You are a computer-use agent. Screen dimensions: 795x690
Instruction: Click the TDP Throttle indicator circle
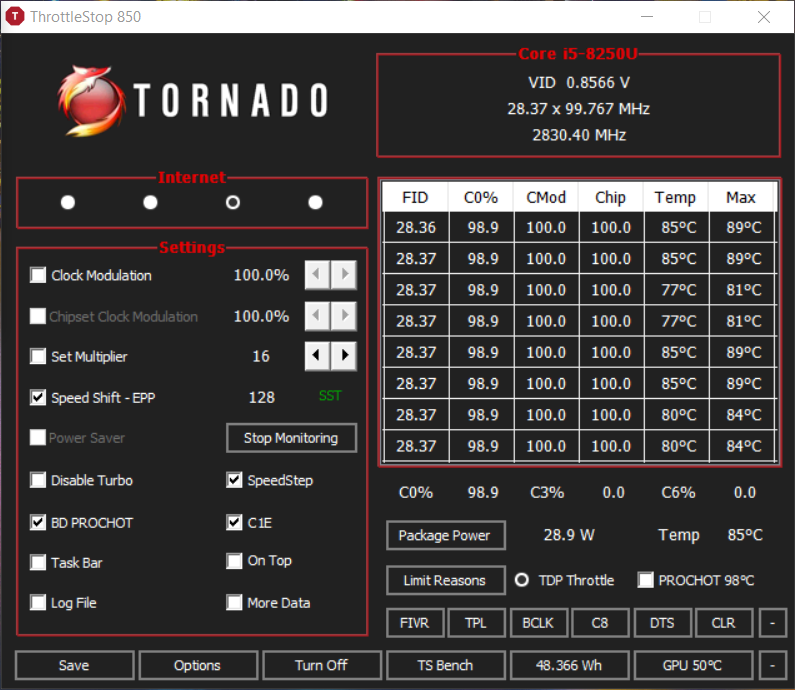[522, 580]
